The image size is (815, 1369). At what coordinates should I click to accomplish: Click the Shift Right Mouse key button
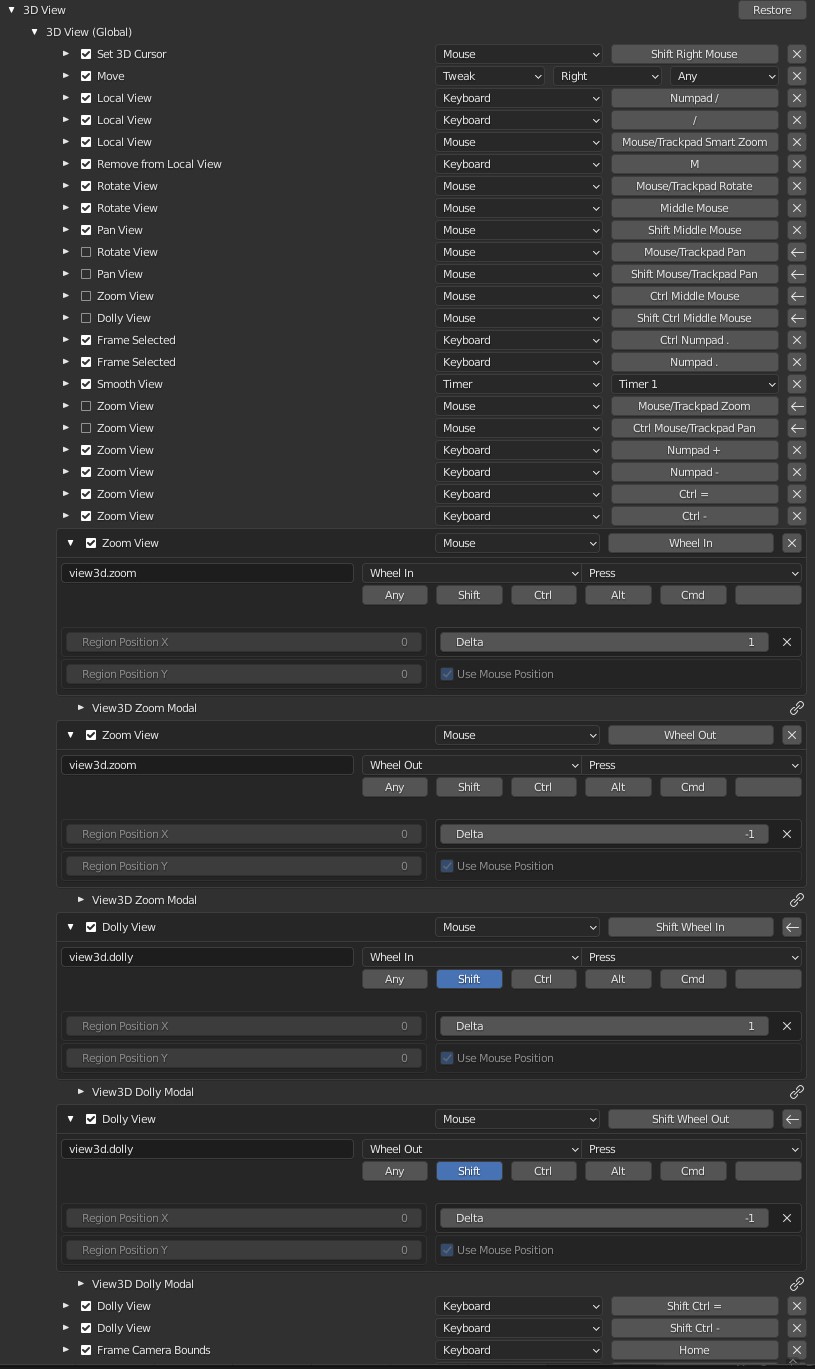coord(695,54)
